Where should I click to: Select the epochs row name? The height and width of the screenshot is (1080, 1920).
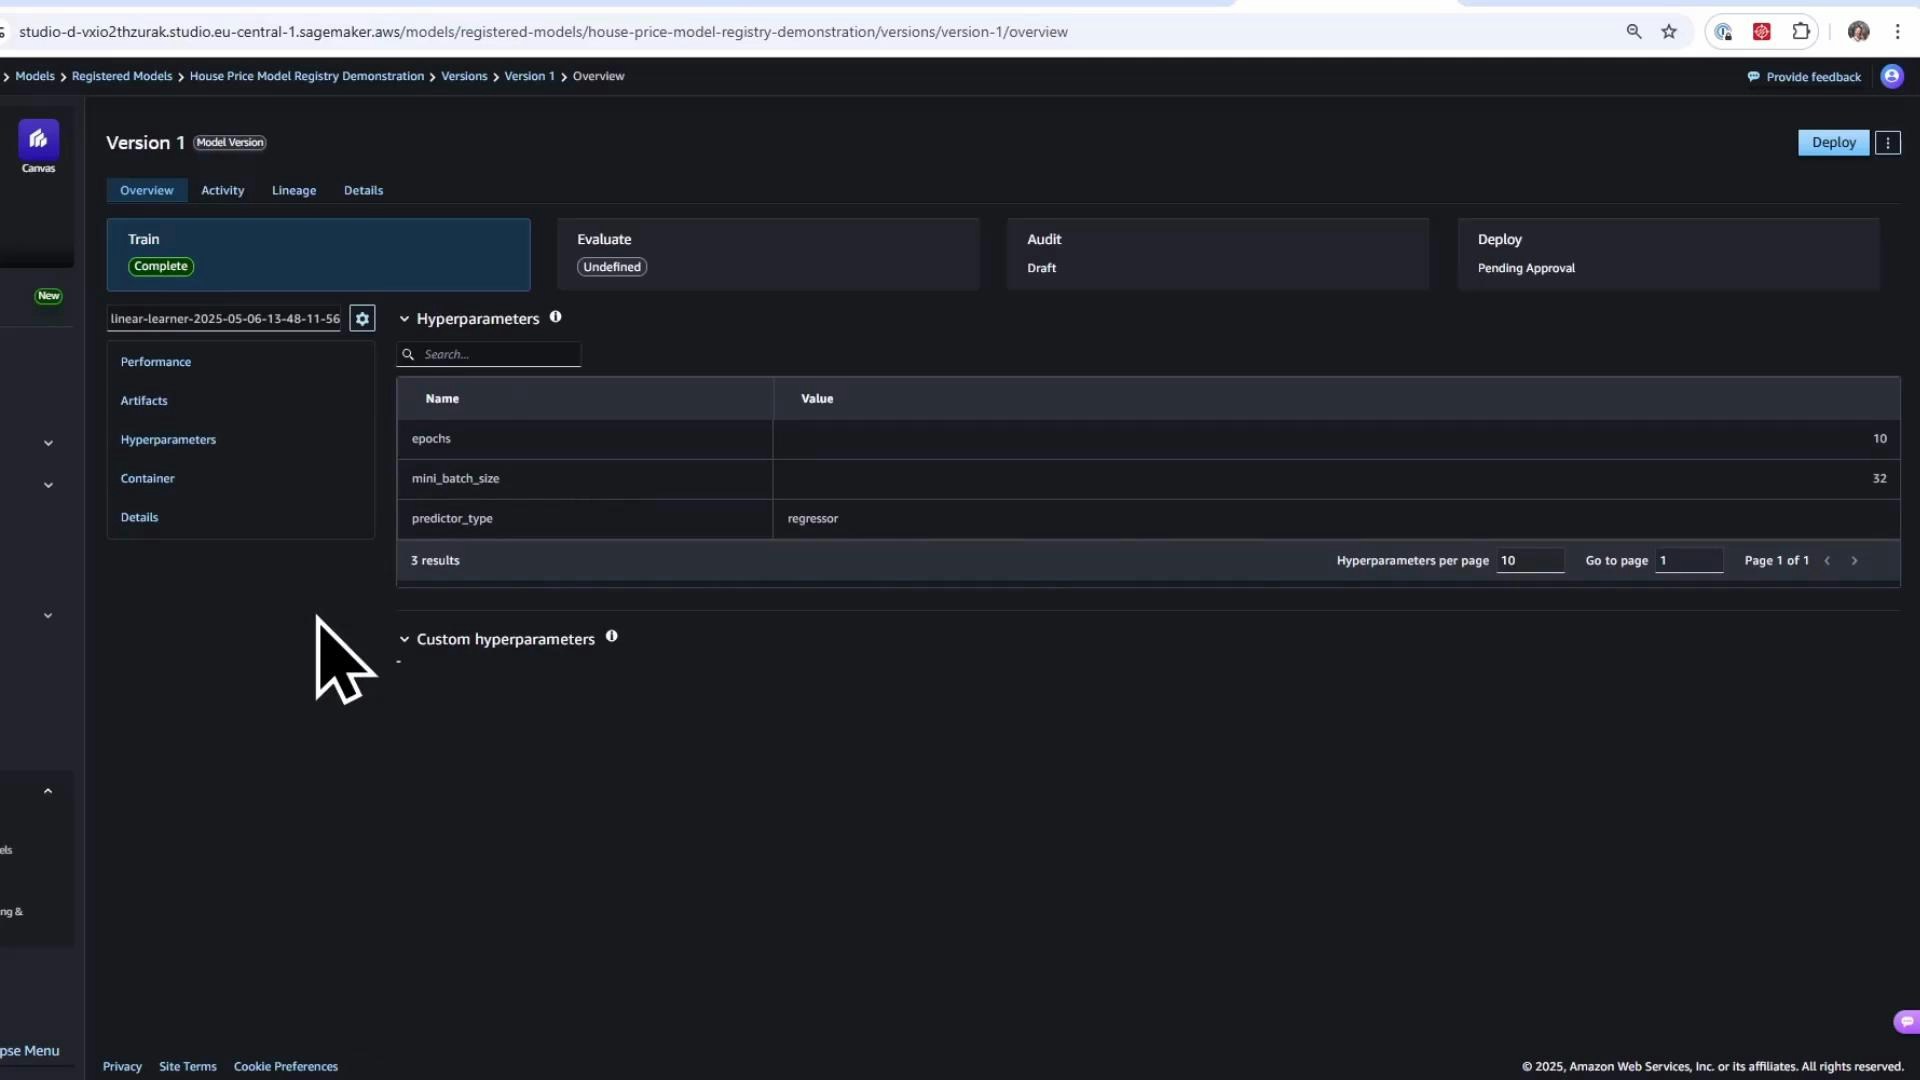[x=431, y=439]
